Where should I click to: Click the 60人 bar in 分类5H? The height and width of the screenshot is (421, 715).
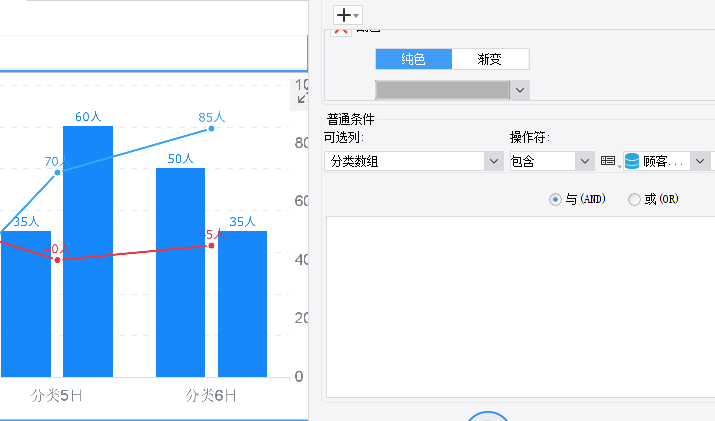(x=88, y=251)
